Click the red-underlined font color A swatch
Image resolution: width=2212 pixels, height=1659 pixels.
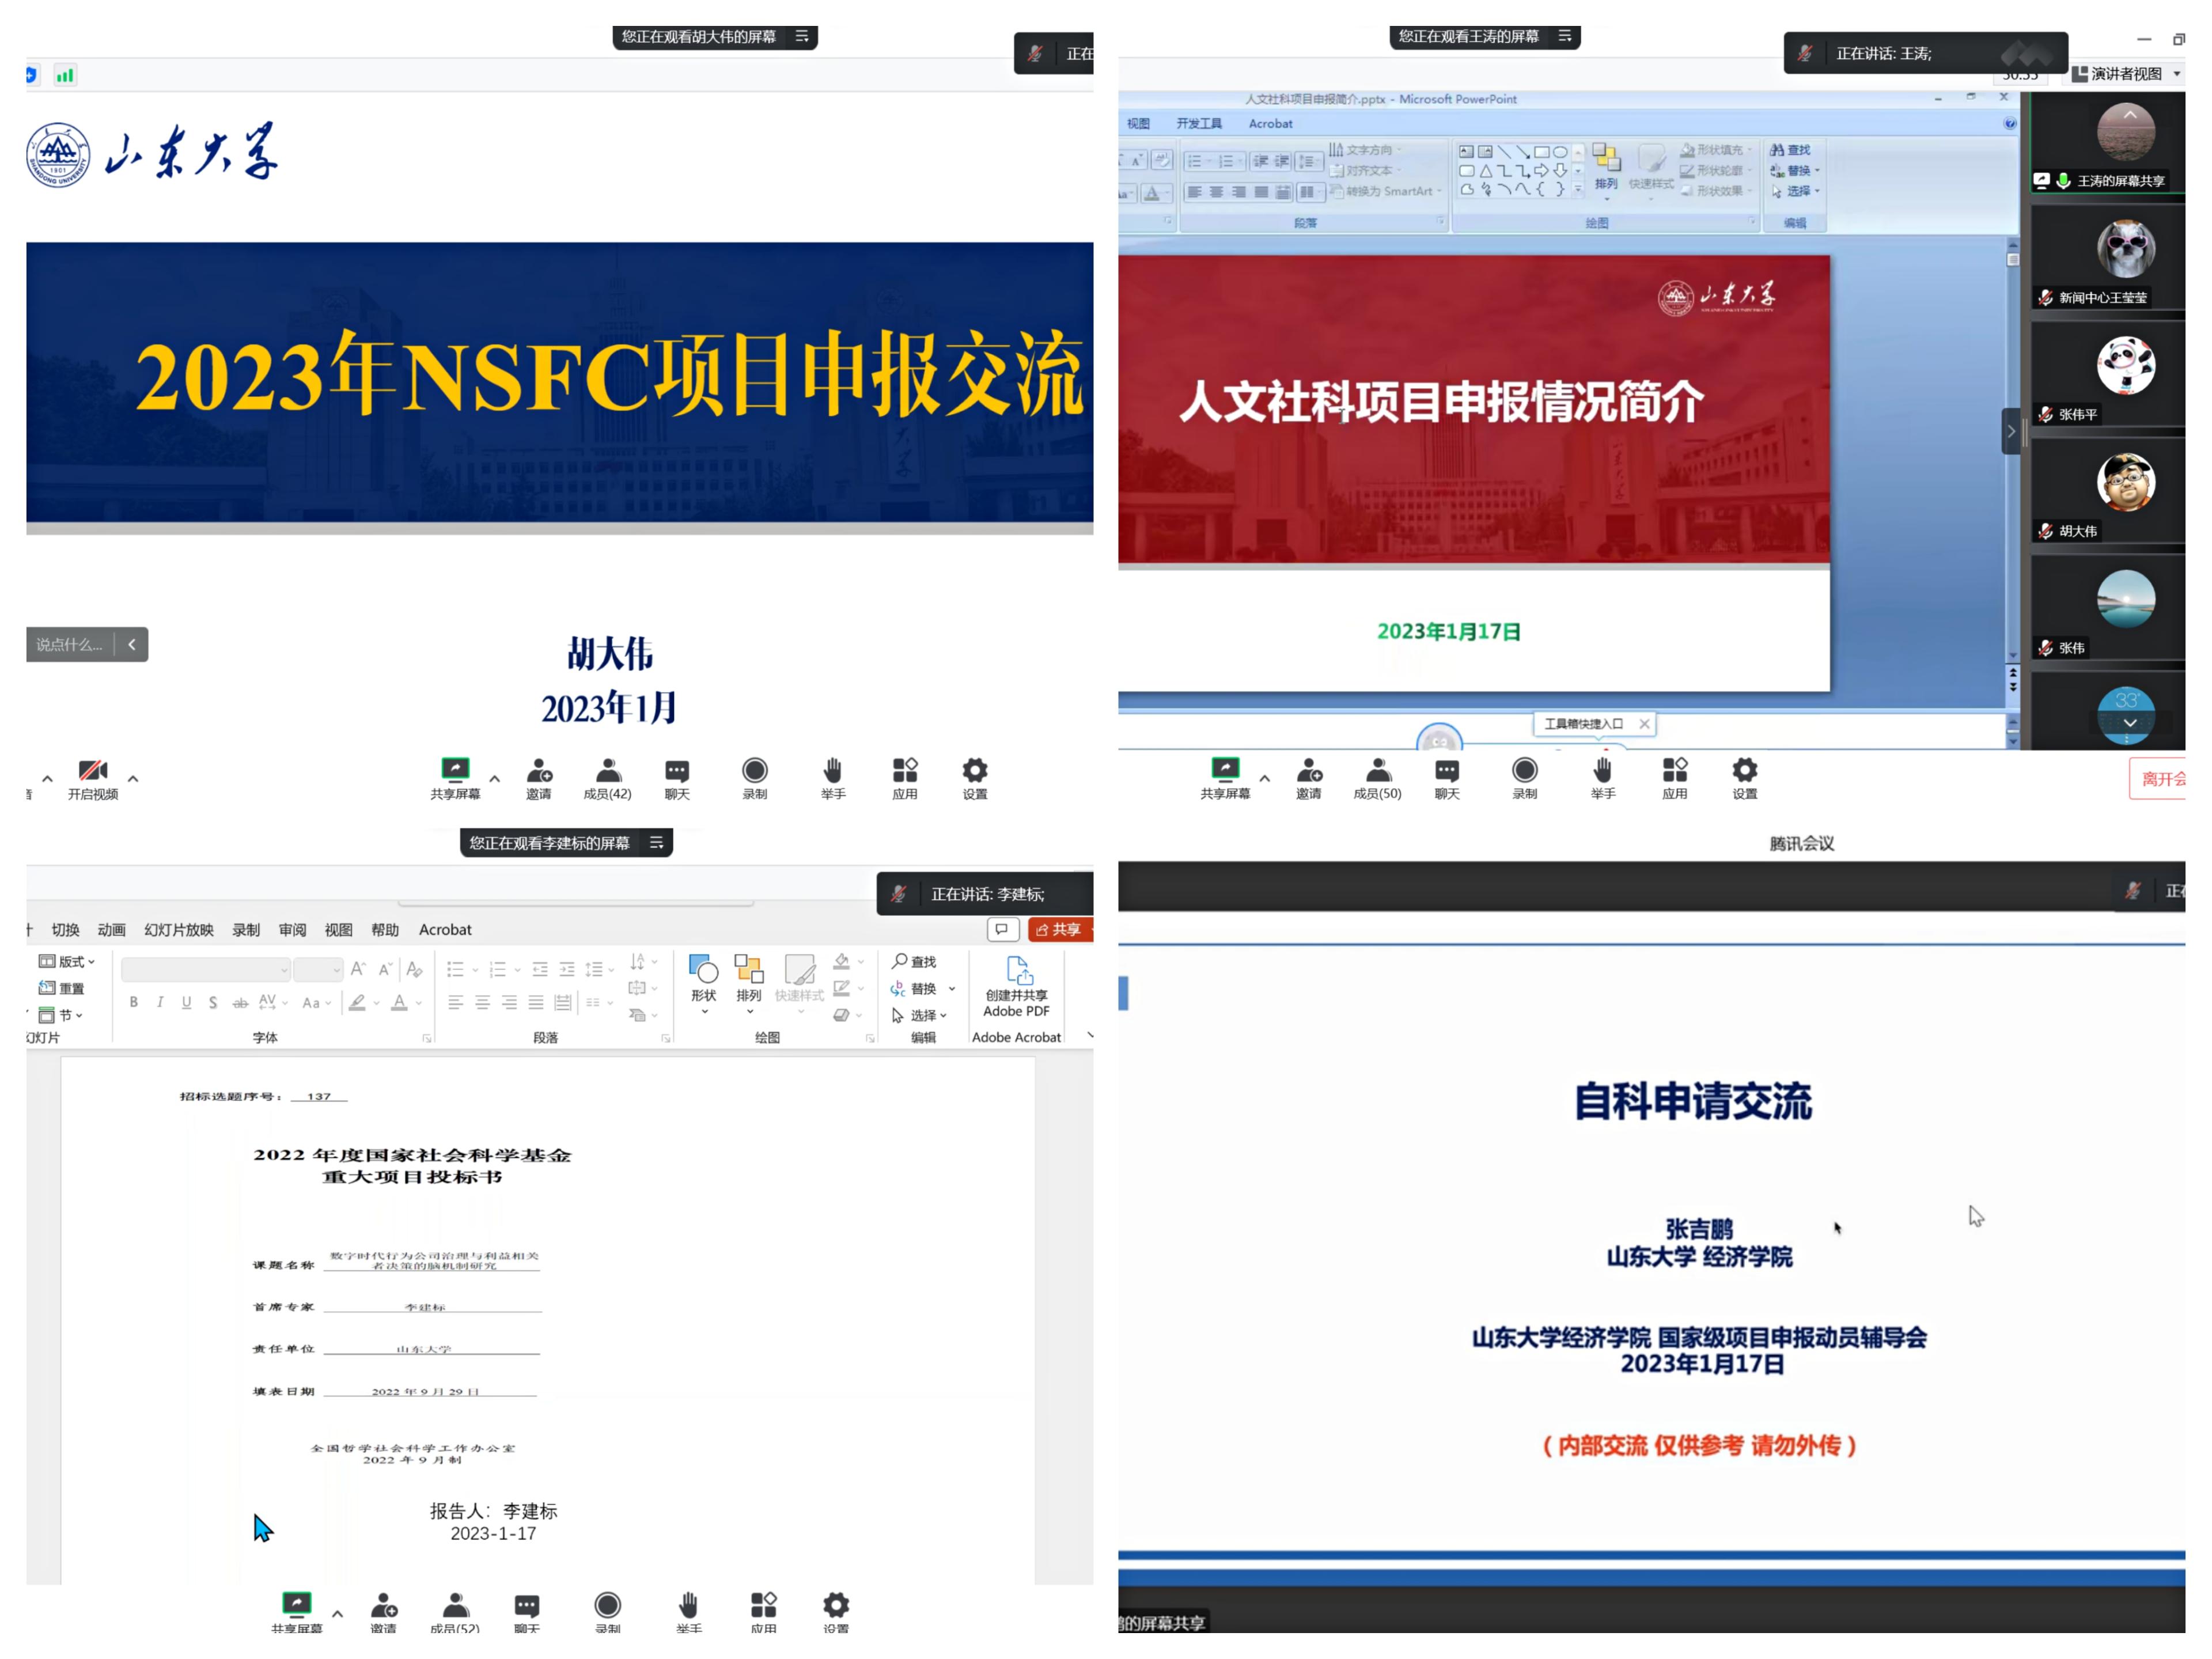pos(399,1002)
